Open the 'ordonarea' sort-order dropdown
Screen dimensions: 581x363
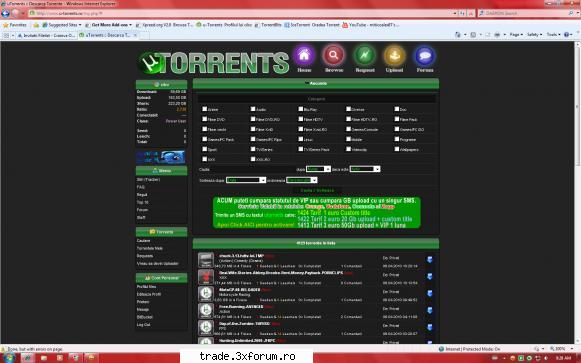(302, 180)
